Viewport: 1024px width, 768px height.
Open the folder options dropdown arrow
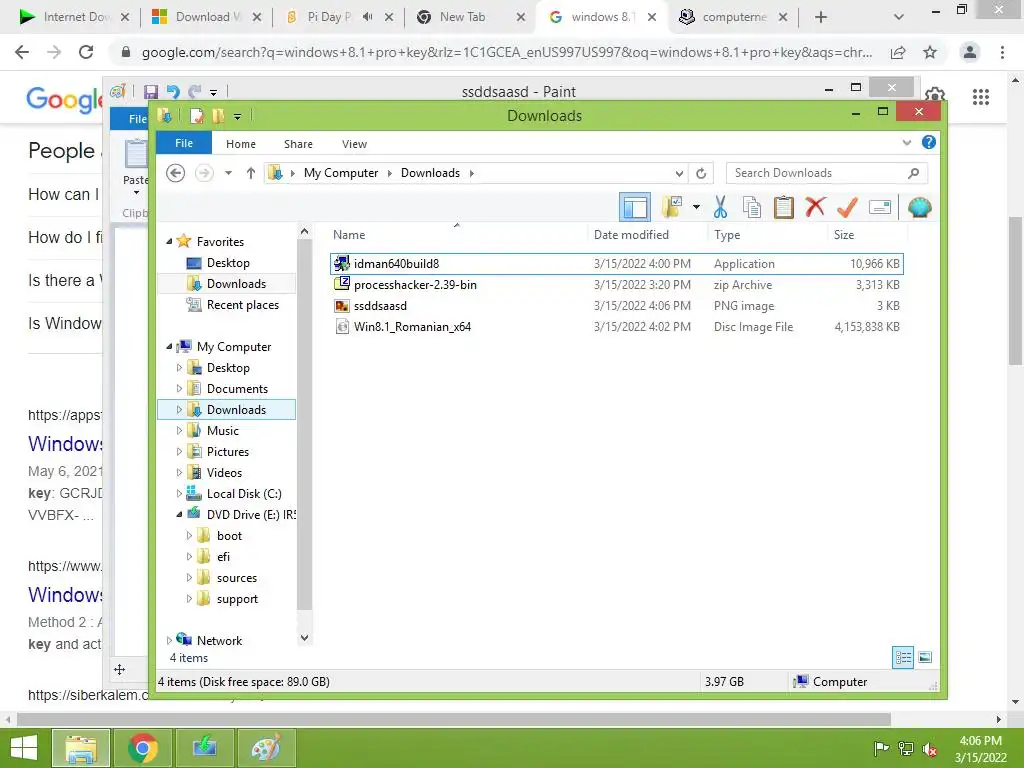[x=696, y=208]
